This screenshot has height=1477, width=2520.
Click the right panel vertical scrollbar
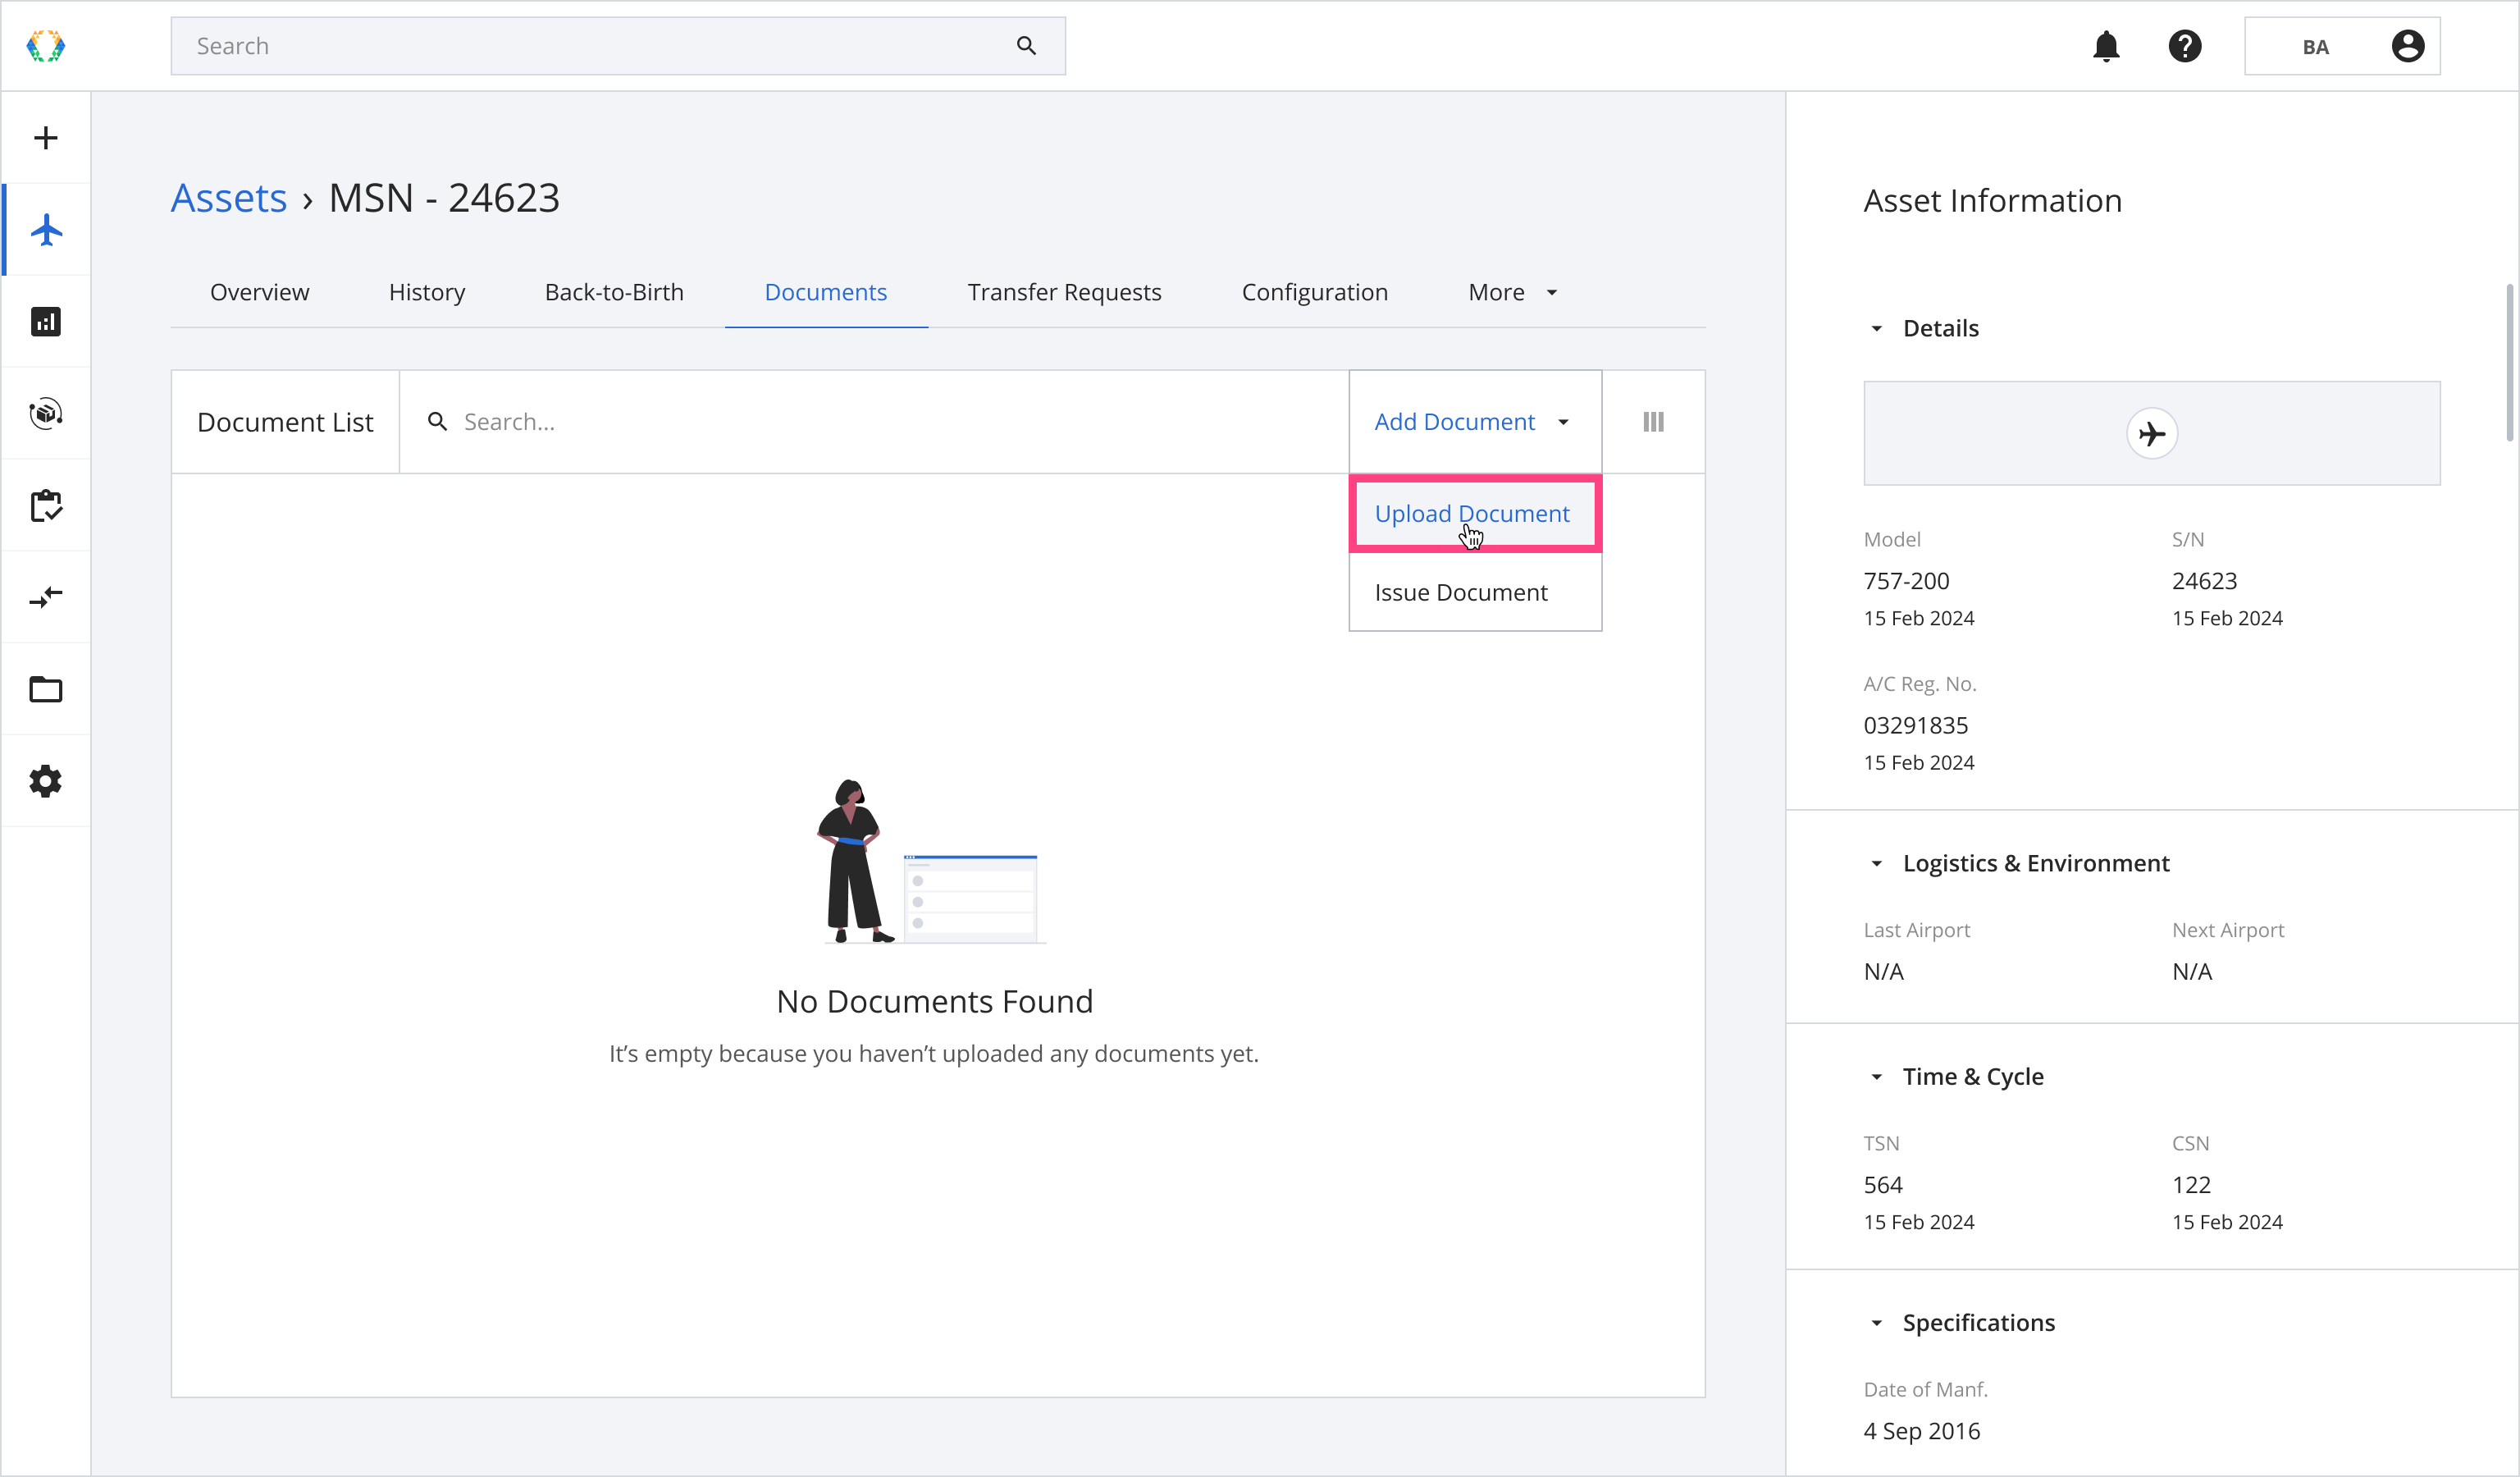[2509, 362]
